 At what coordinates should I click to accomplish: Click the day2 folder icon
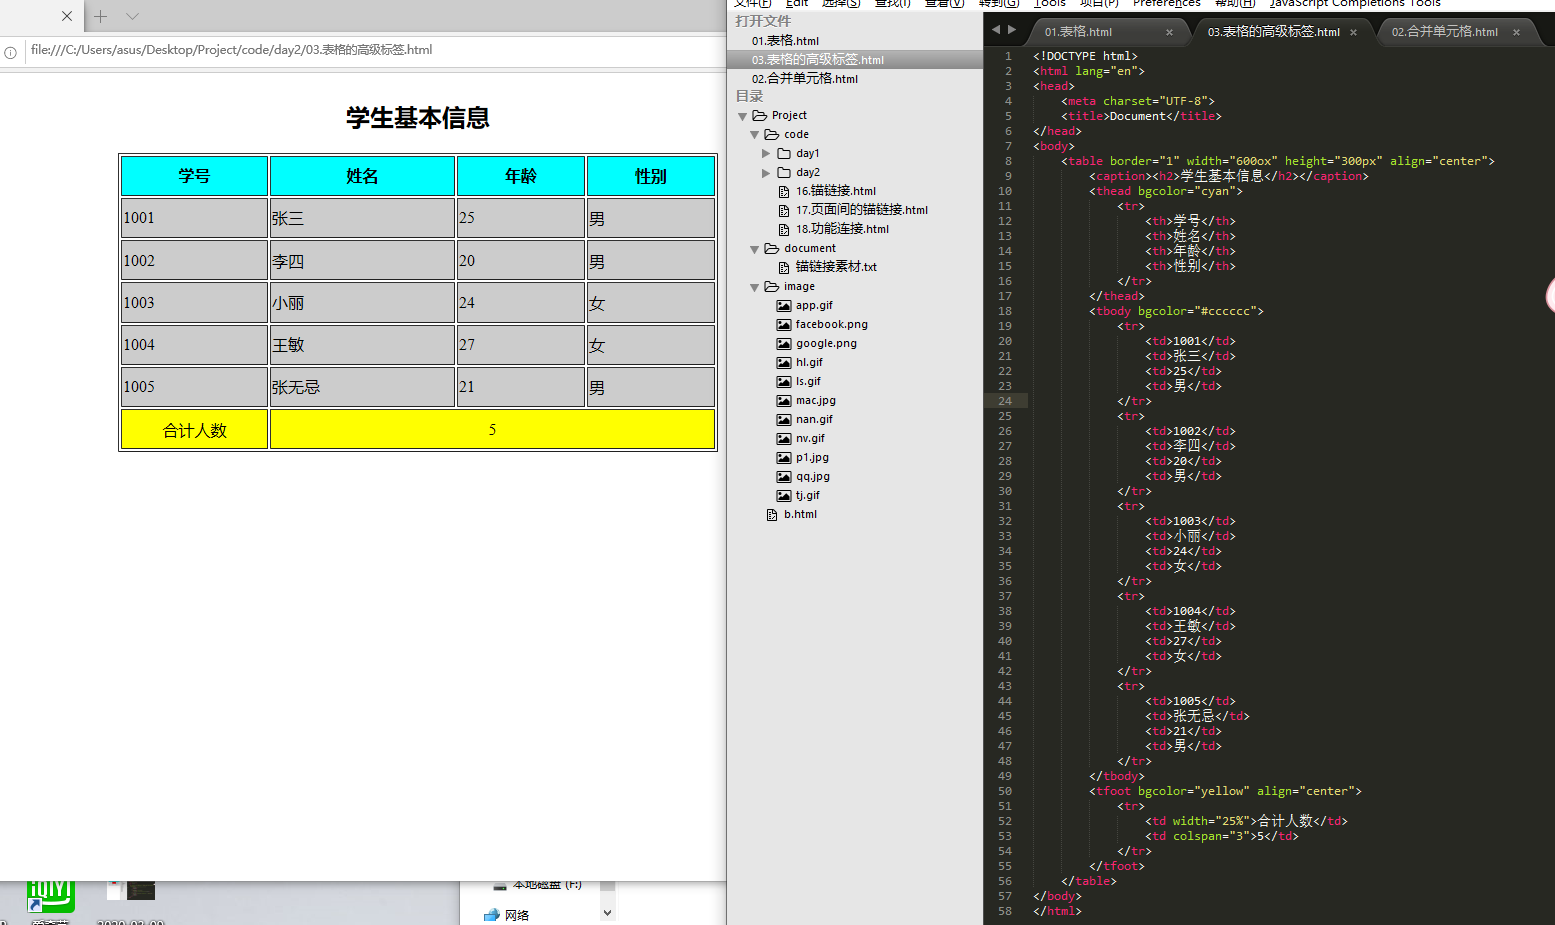pos(784,173)
